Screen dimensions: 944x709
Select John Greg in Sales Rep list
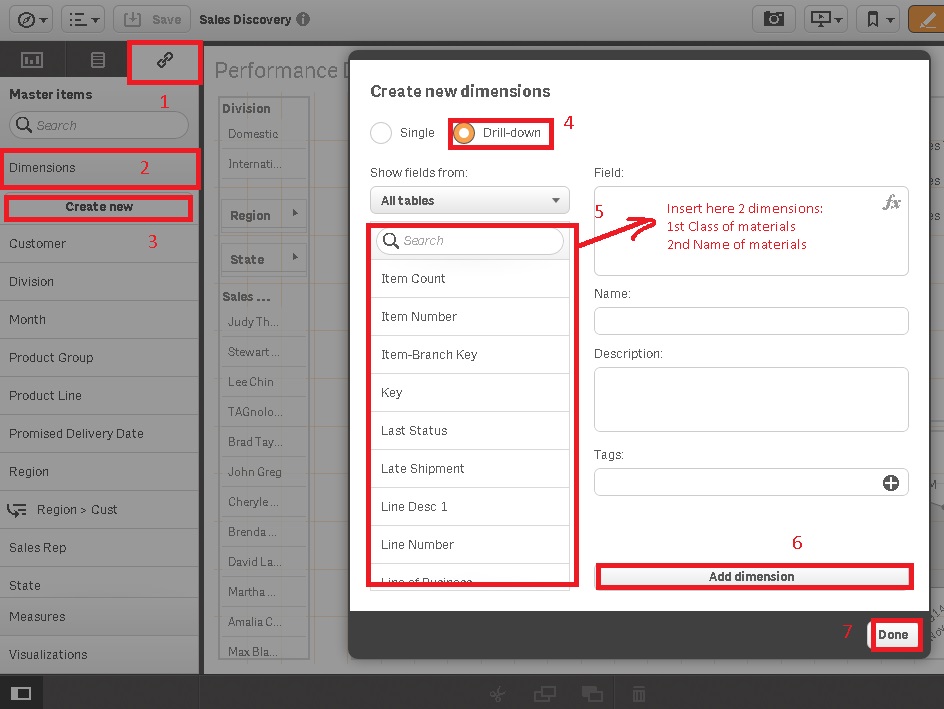pos(263,472)
